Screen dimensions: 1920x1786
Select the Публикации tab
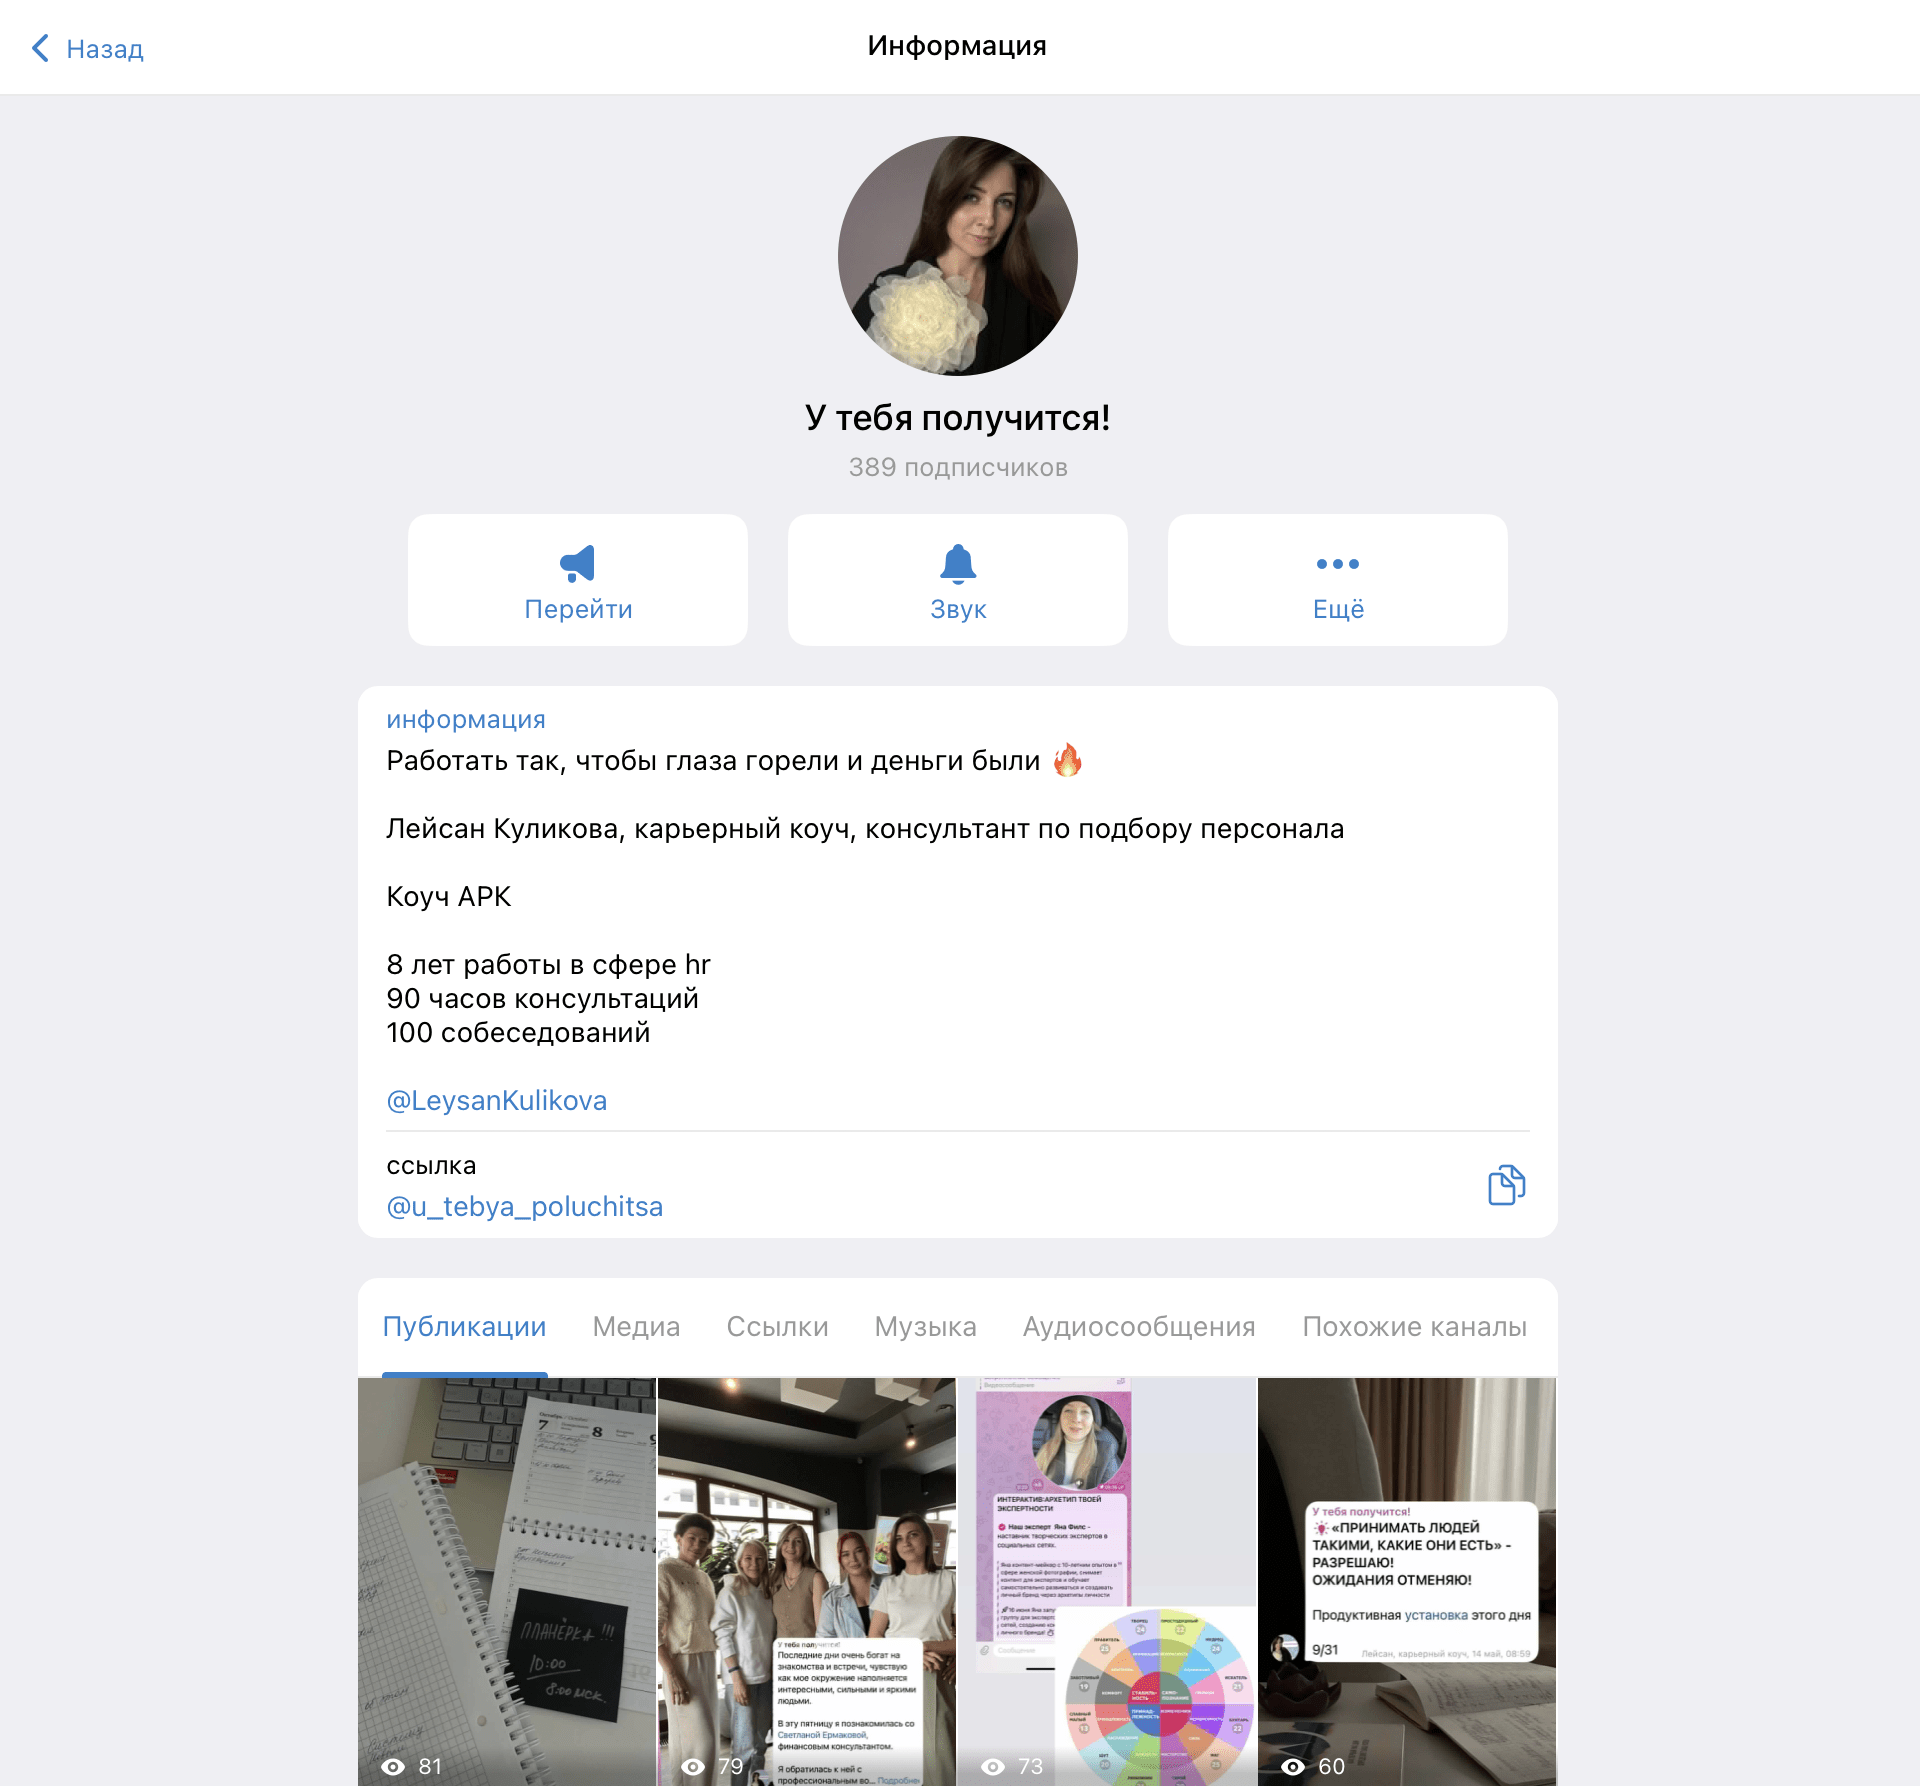[464, 1327]
